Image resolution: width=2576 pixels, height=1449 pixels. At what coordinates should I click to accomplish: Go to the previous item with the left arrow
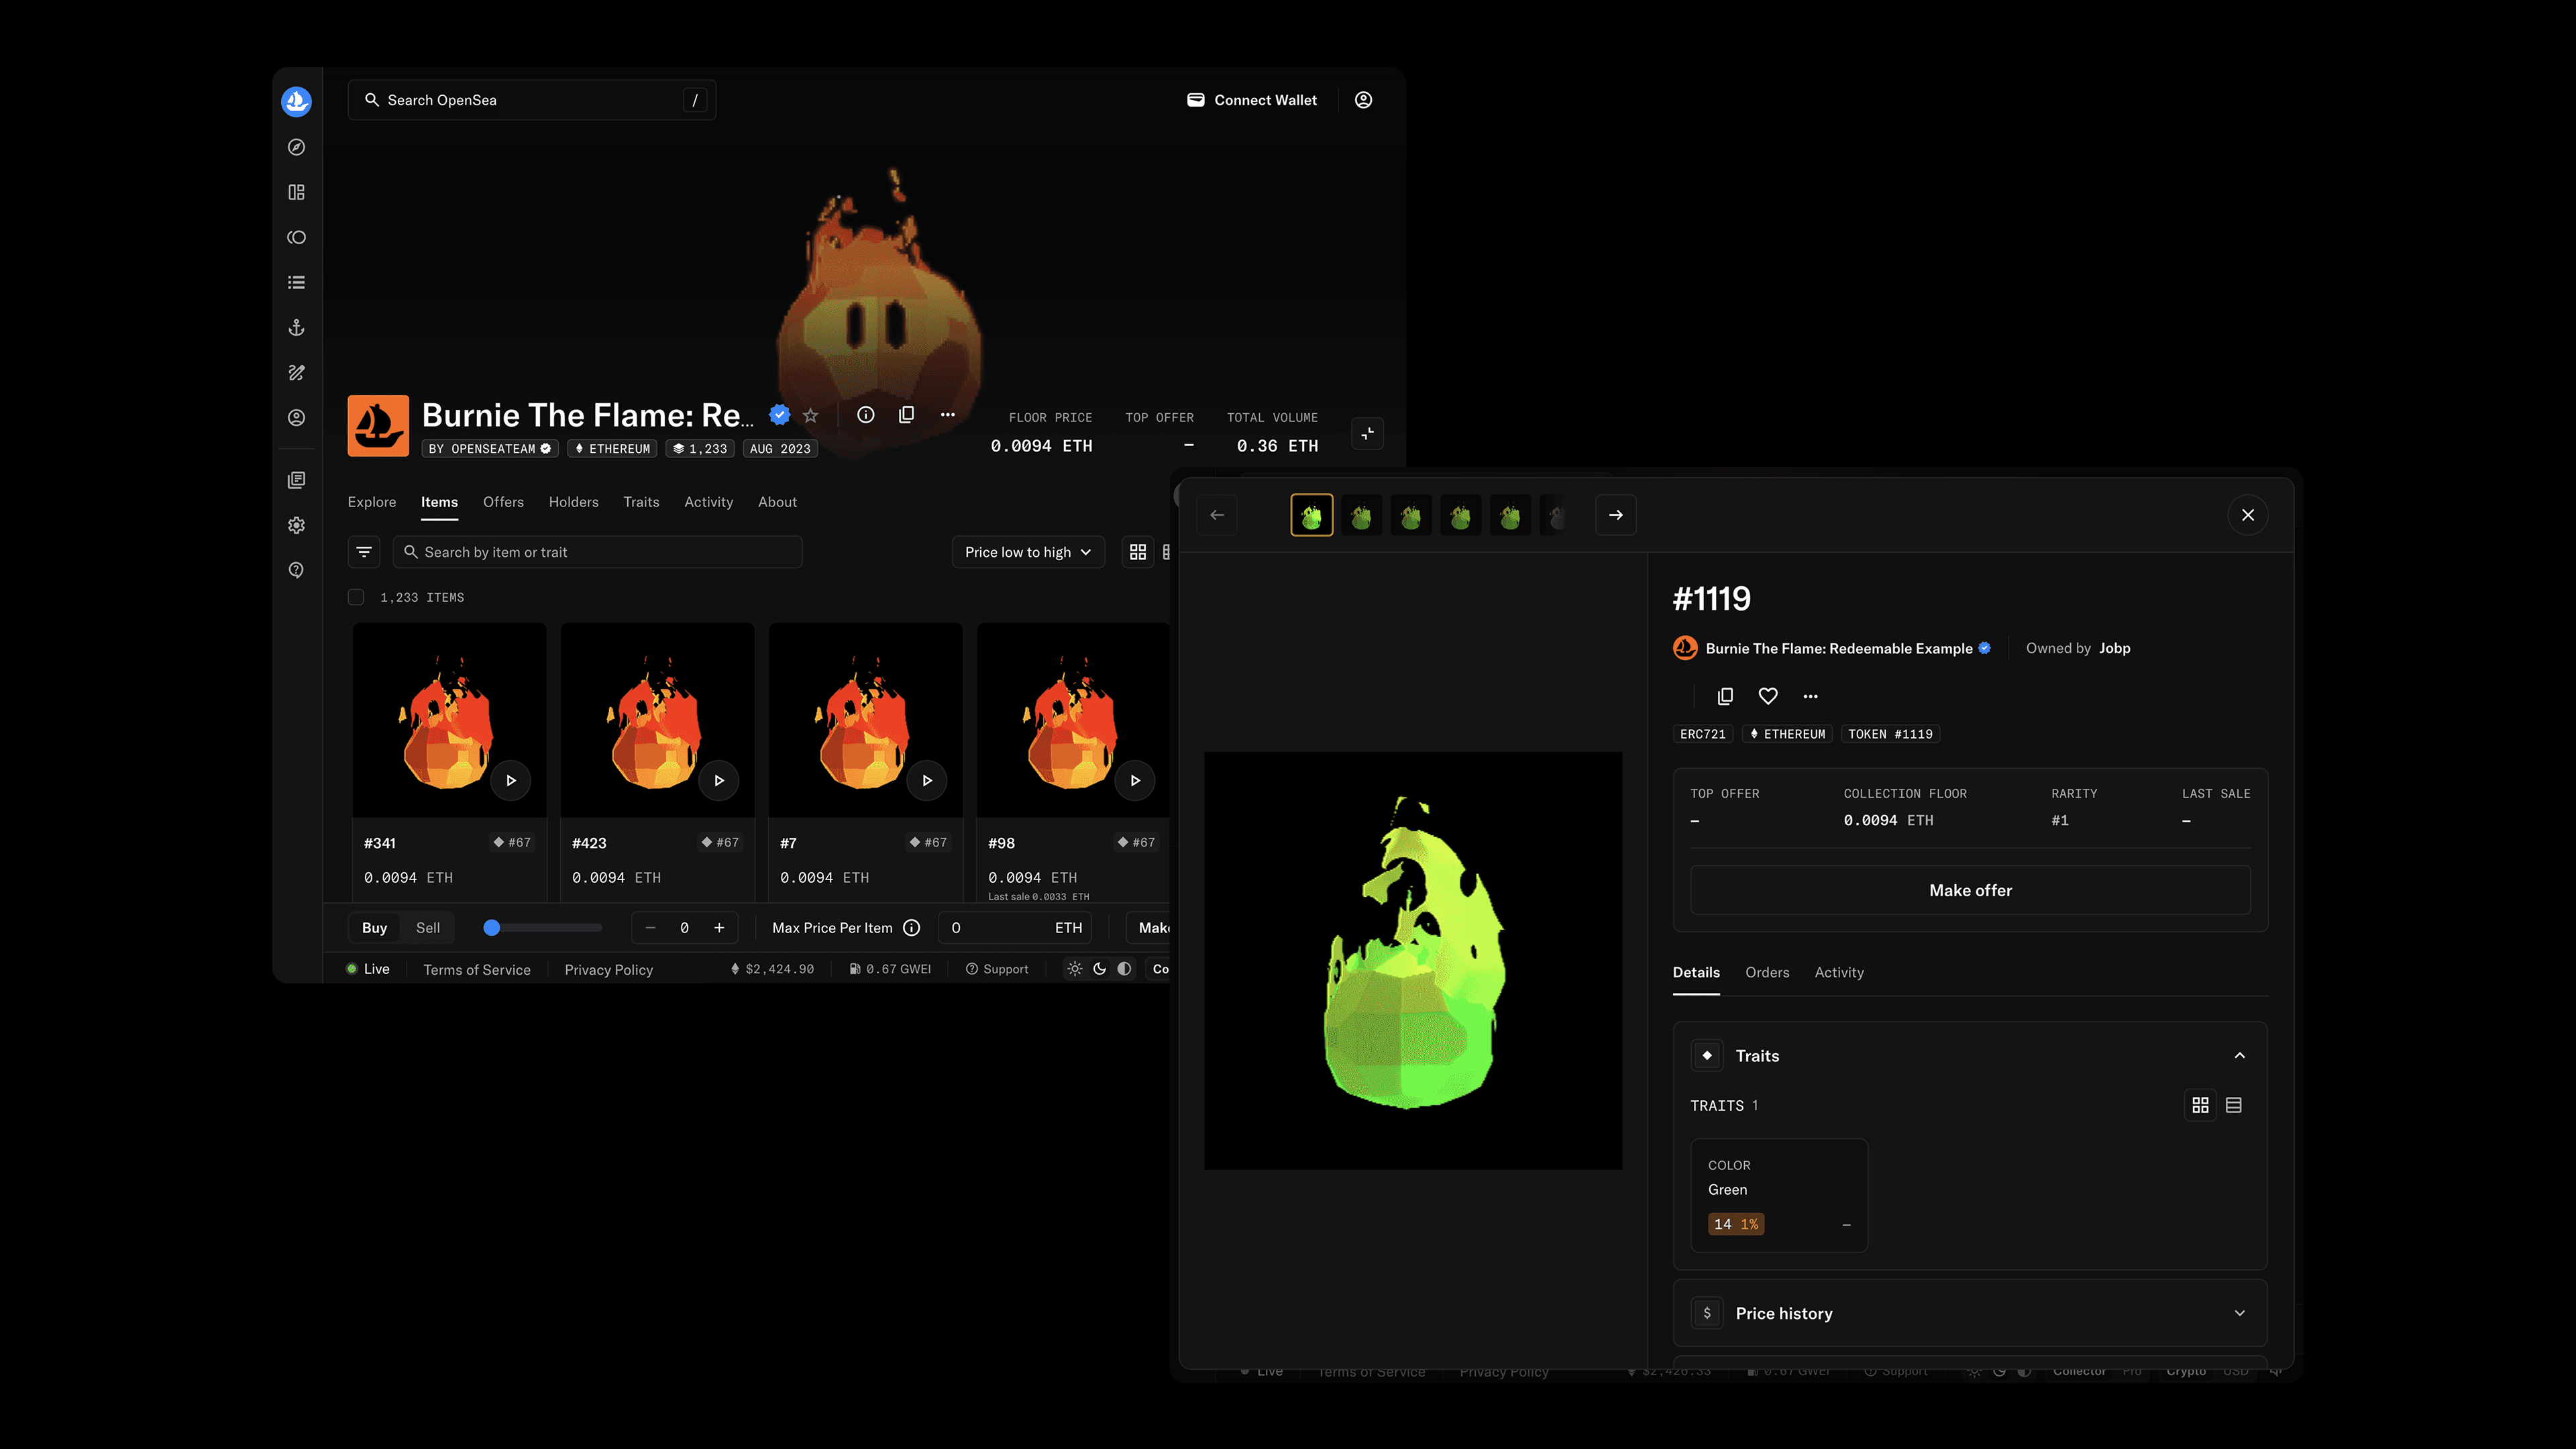pos(1217,515)
